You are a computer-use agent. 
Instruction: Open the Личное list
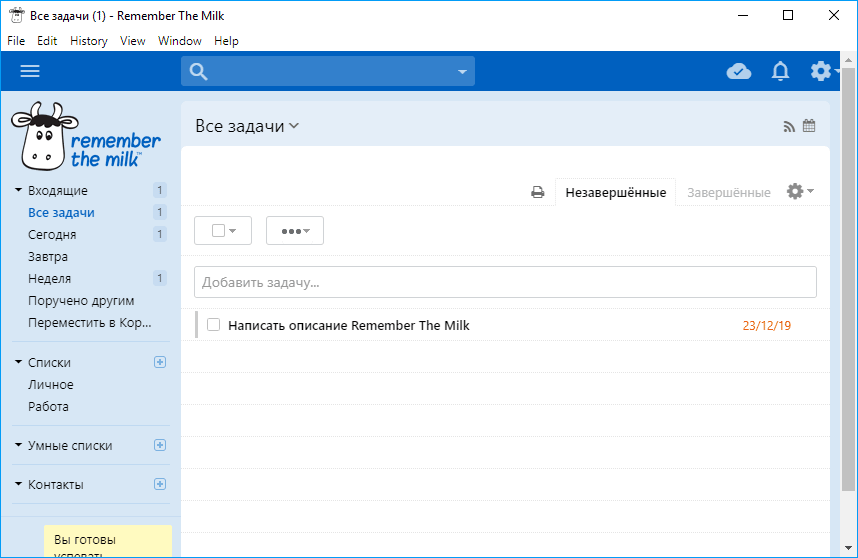51,385
